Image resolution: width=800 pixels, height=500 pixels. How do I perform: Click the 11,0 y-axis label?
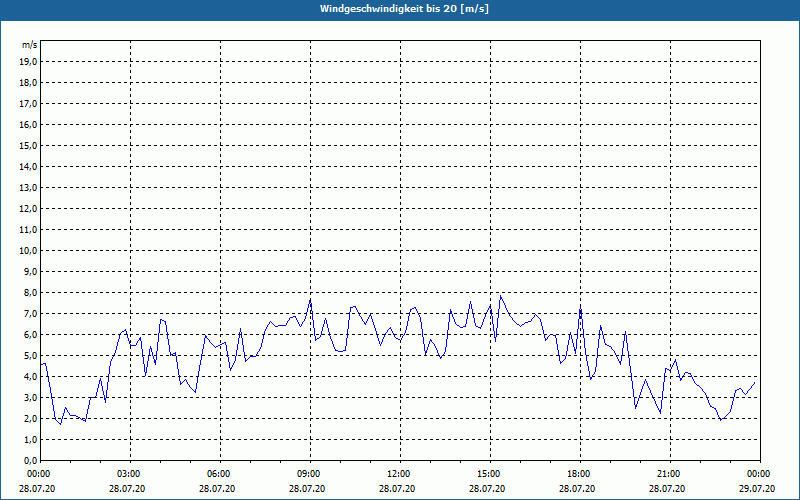[29, 230]
